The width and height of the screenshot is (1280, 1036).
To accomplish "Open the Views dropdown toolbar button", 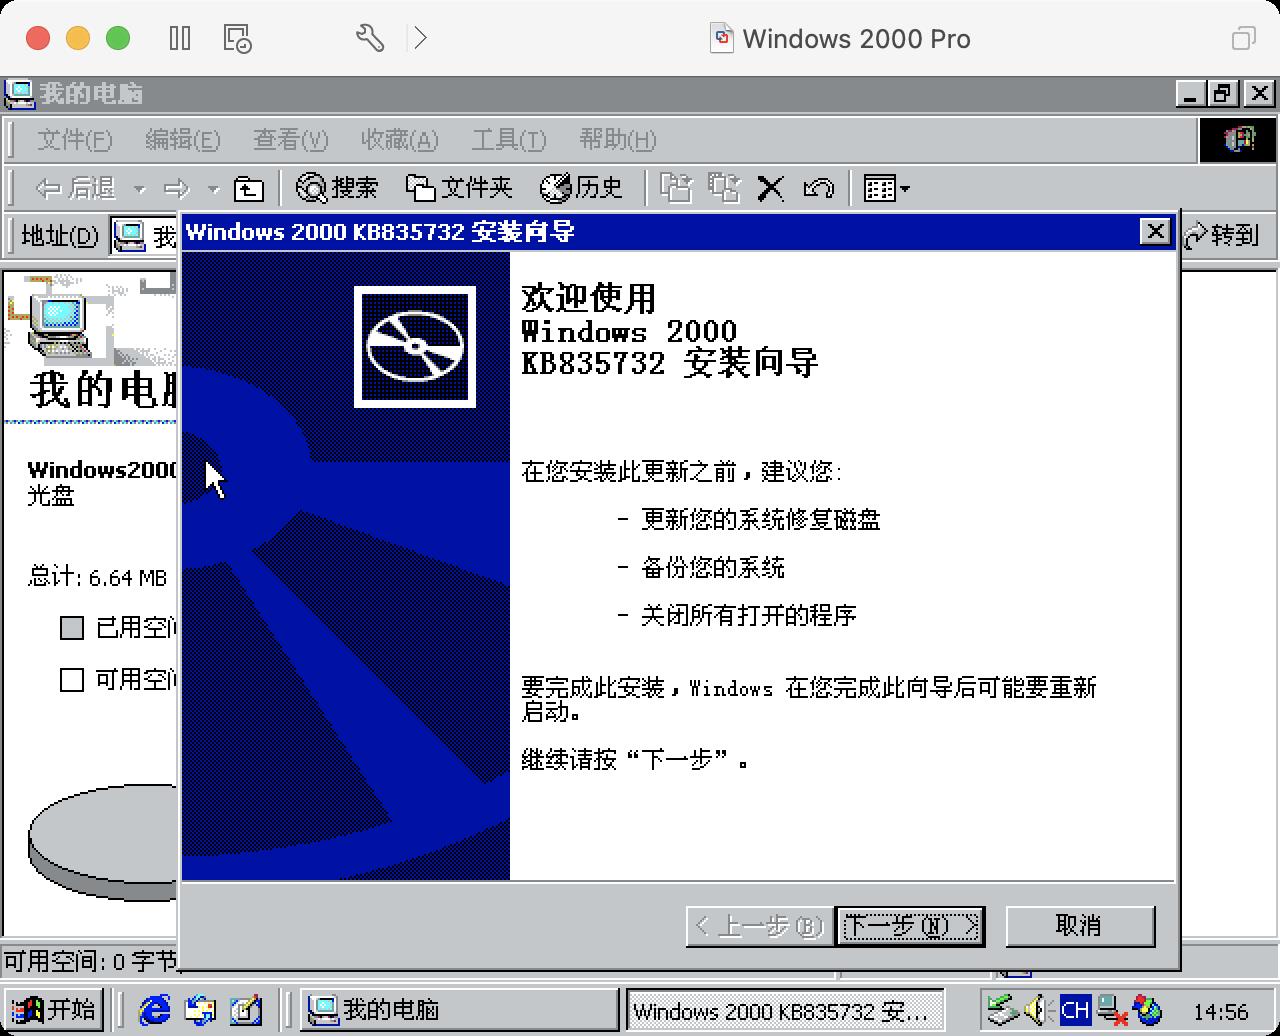I will click(x=886, y=188).
